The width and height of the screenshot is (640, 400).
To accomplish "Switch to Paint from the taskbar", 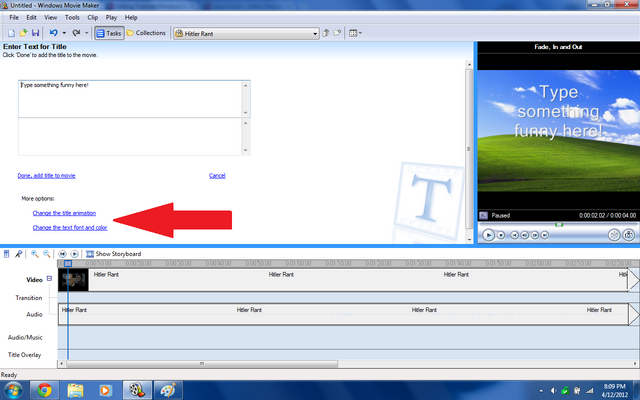I will [x=168, y=390].
